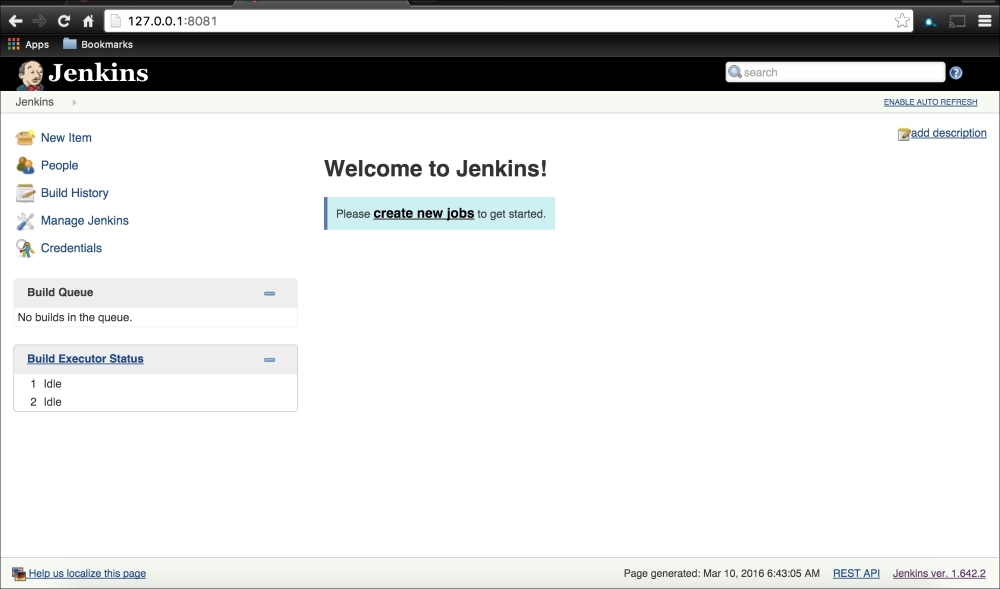Click the Jenkins butler logo
The image size is (1000, 589).
pos(30,74)
